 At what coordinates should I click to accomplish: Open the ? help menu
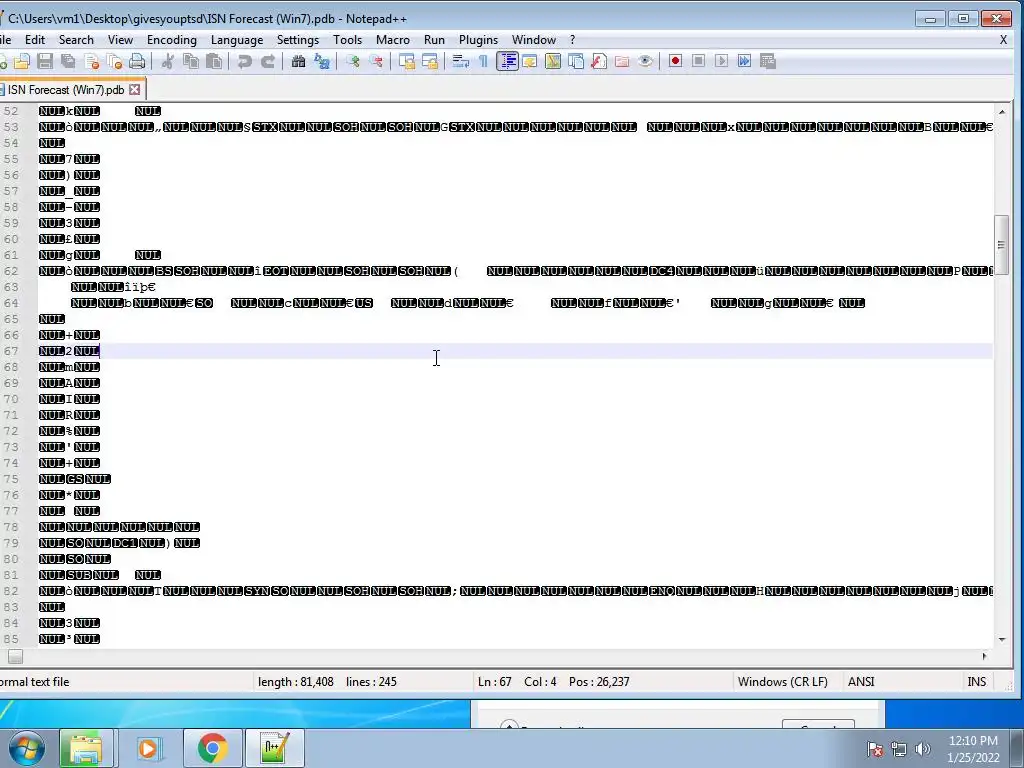(x=573, y=40)
